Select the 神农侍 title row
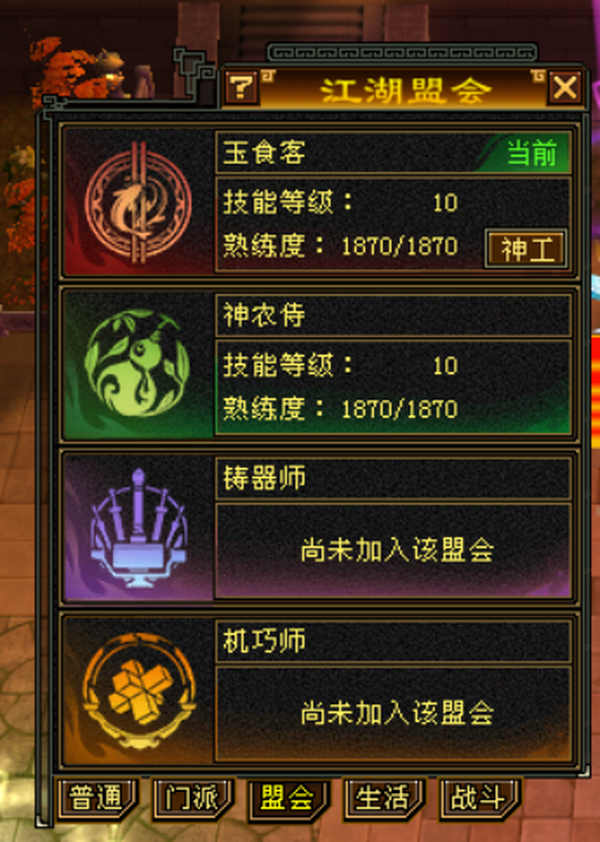 pyautogui.click(x=393, y=315)
